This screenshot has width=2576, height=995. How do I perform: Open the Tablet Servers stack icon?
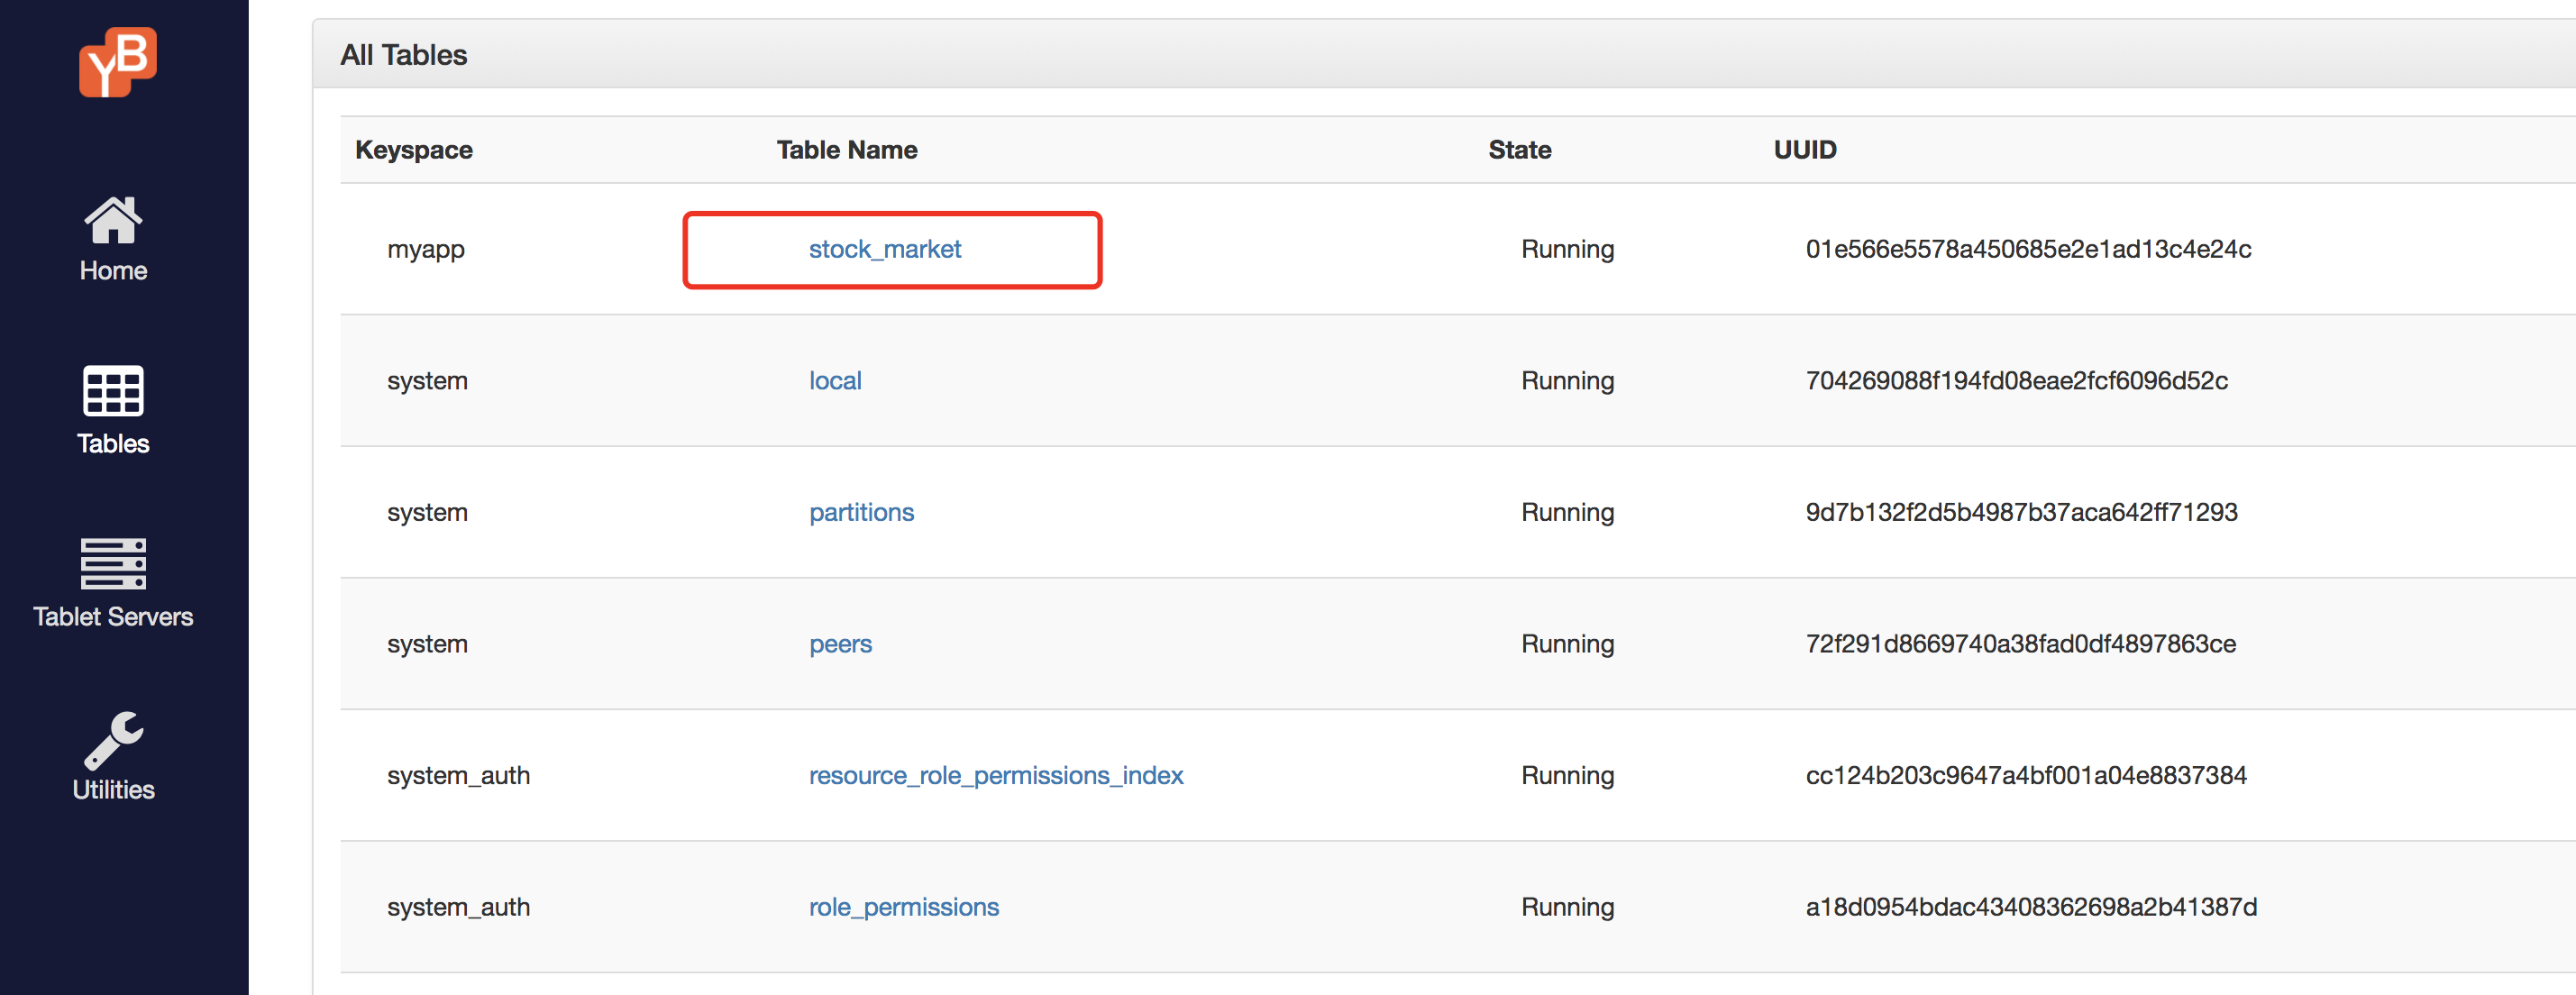click(x=113, y=564)
